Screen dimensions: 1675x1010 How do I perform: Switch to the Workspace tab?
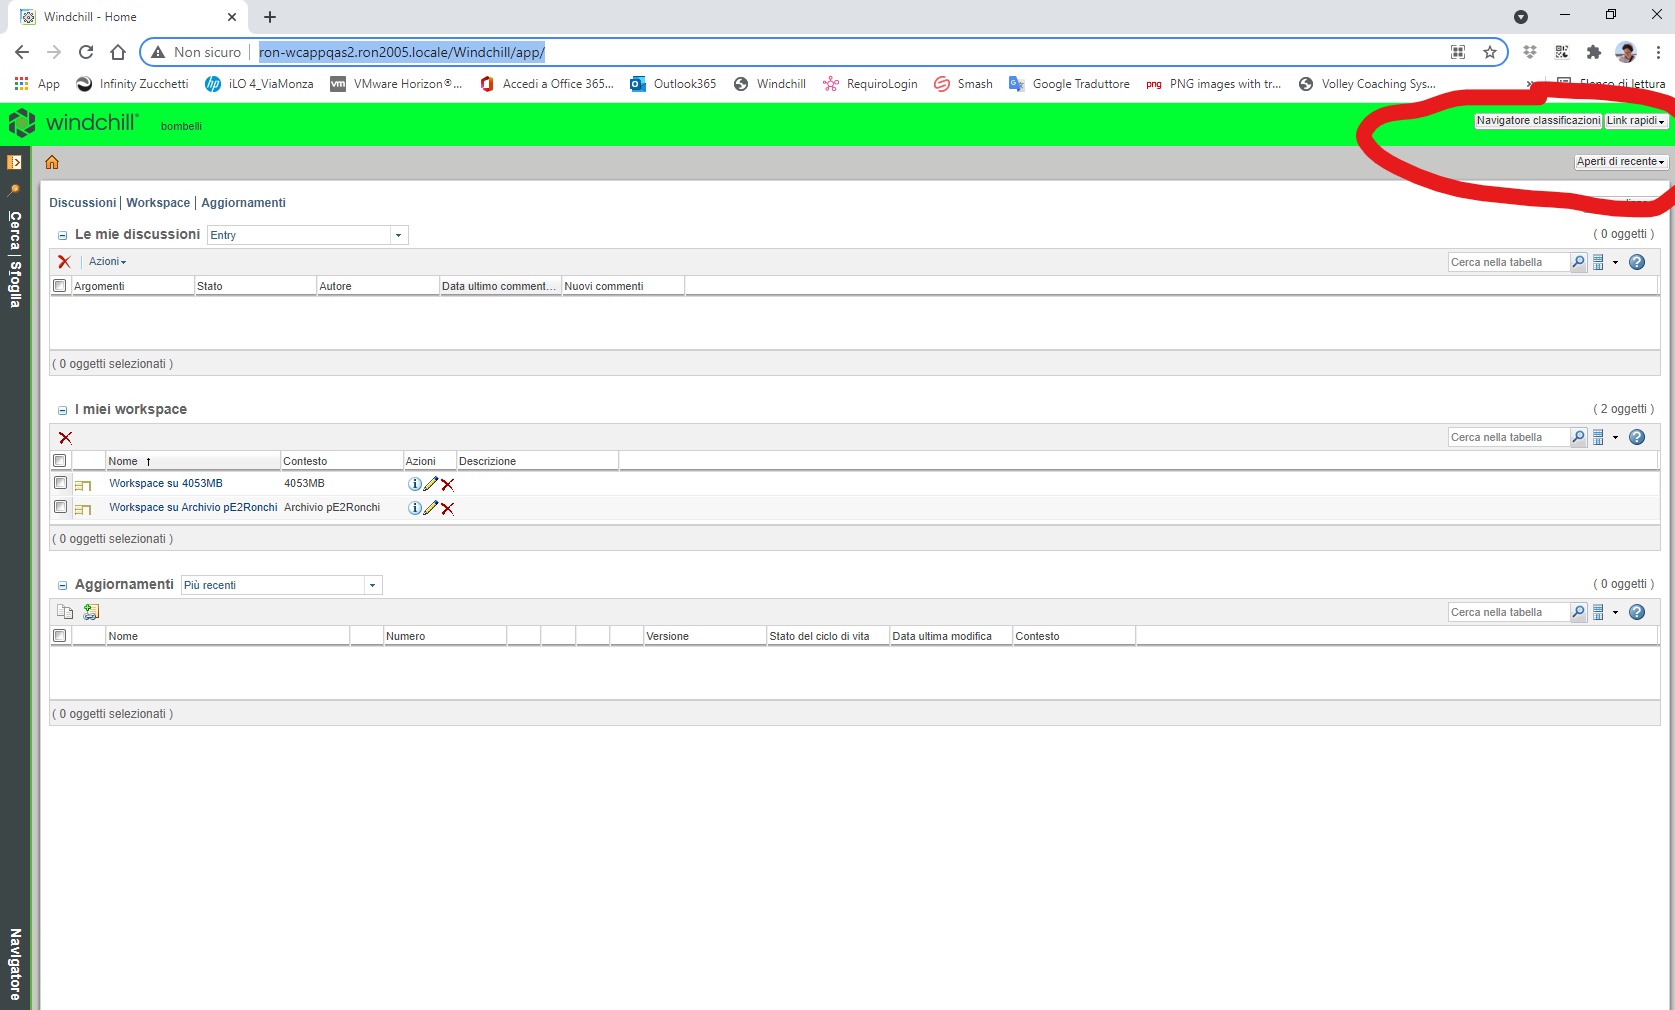pyautogui.click(x=157, y=203)
